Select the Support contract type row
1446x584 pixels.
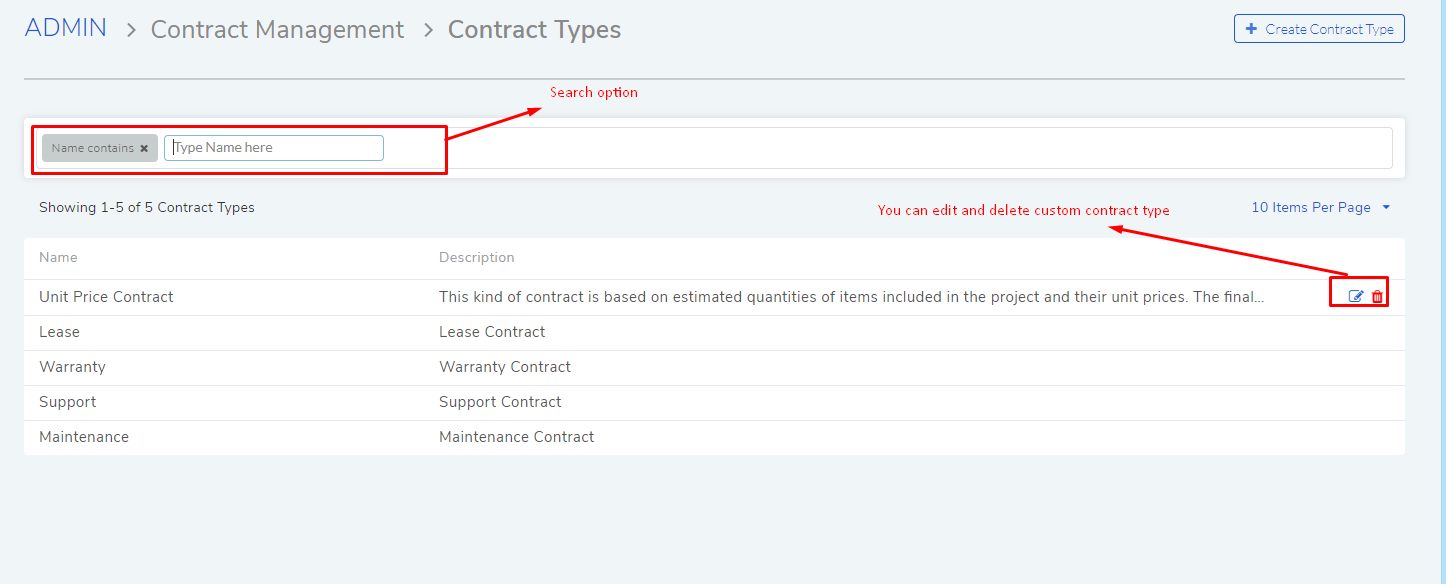point(714,402)
